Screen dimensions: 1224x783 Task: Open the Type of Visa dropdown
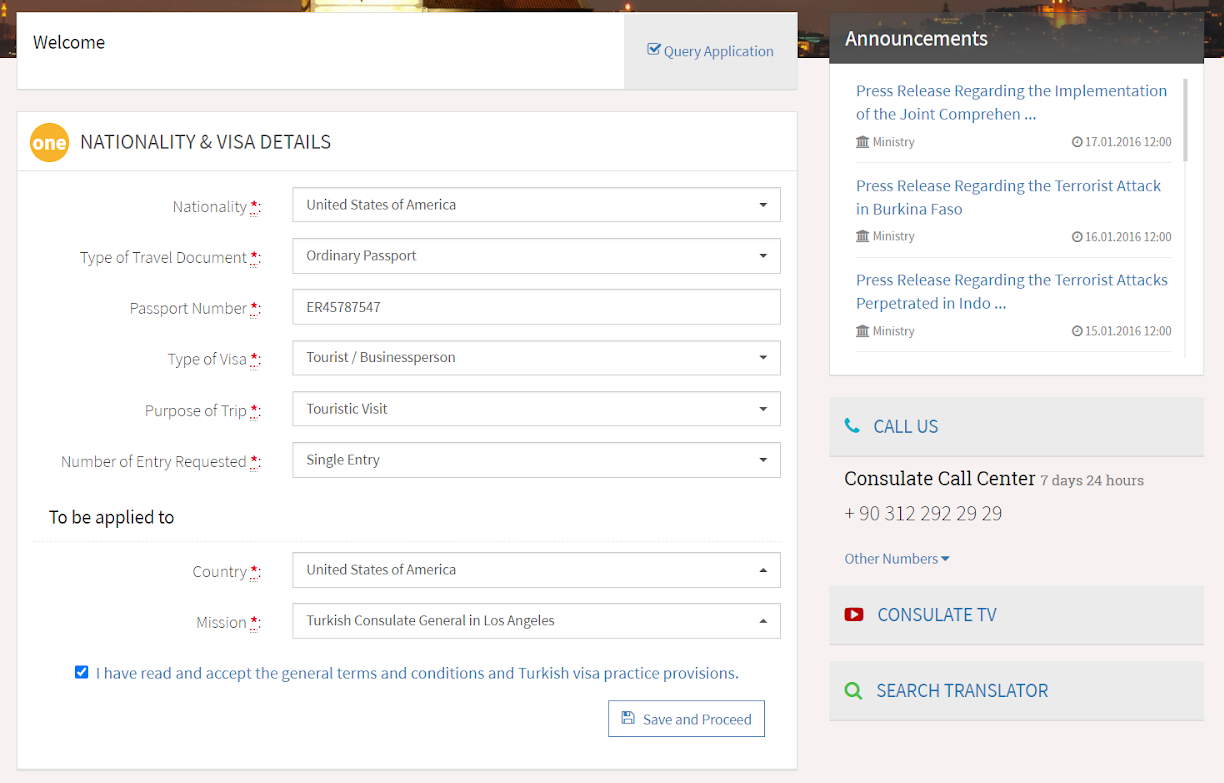(536, 358)
